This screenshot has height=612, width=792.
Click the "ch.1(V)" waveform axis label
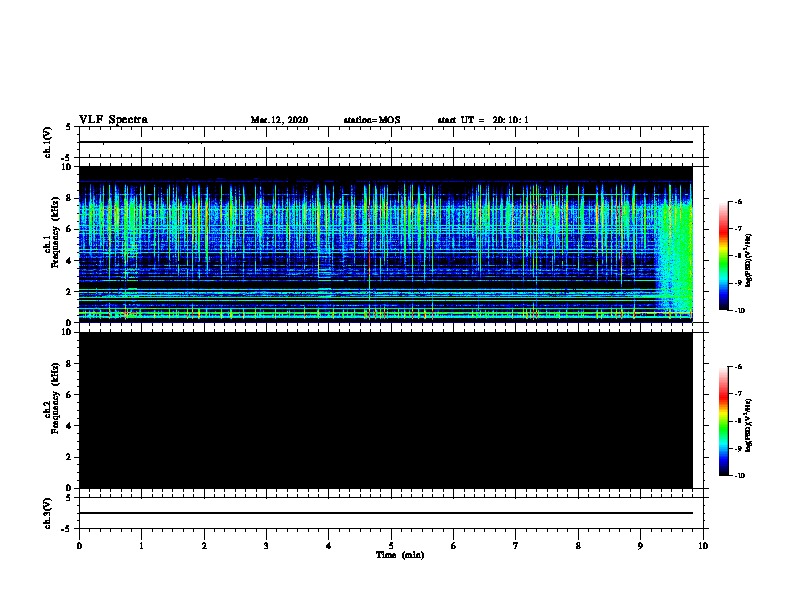47,142
